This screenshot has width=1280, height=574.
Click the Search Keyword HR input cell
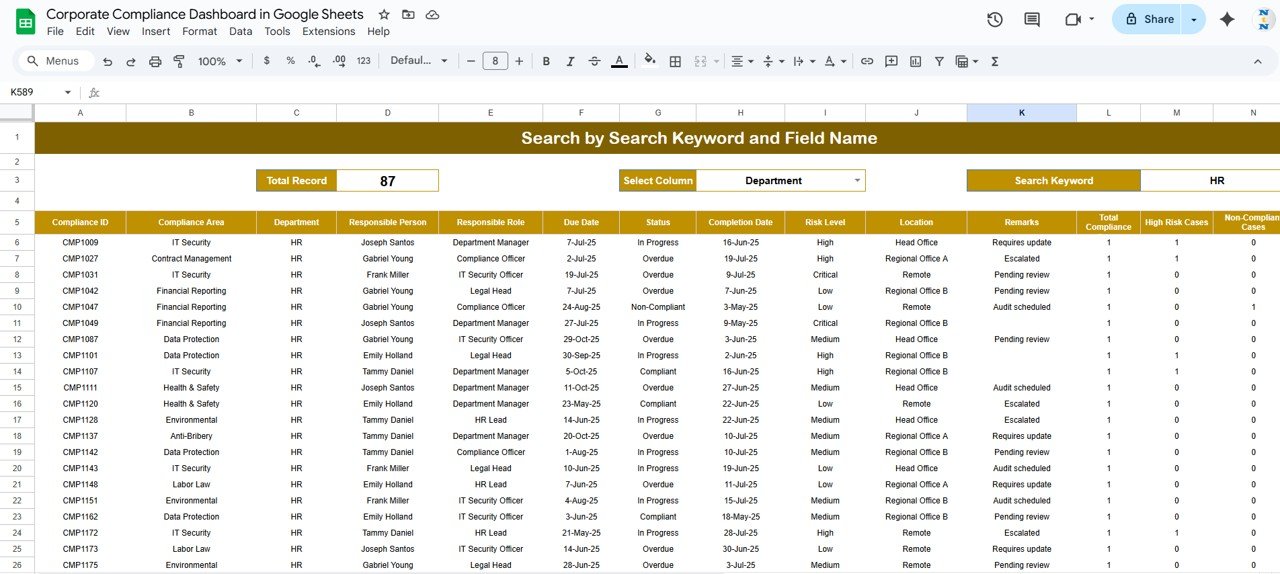(1215, 181)
